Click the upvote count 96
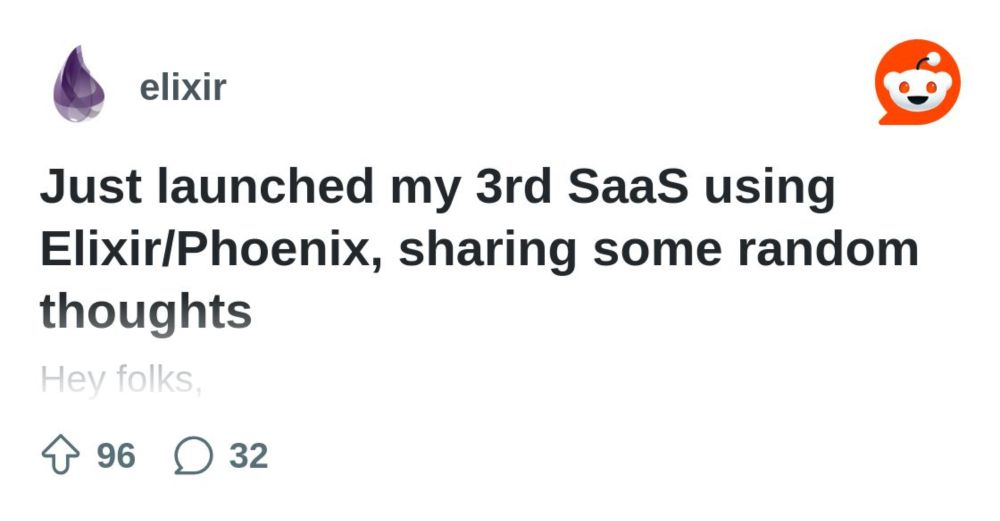Image resolution: width=1000 pixels, height=521 pixels. point(115,456)
